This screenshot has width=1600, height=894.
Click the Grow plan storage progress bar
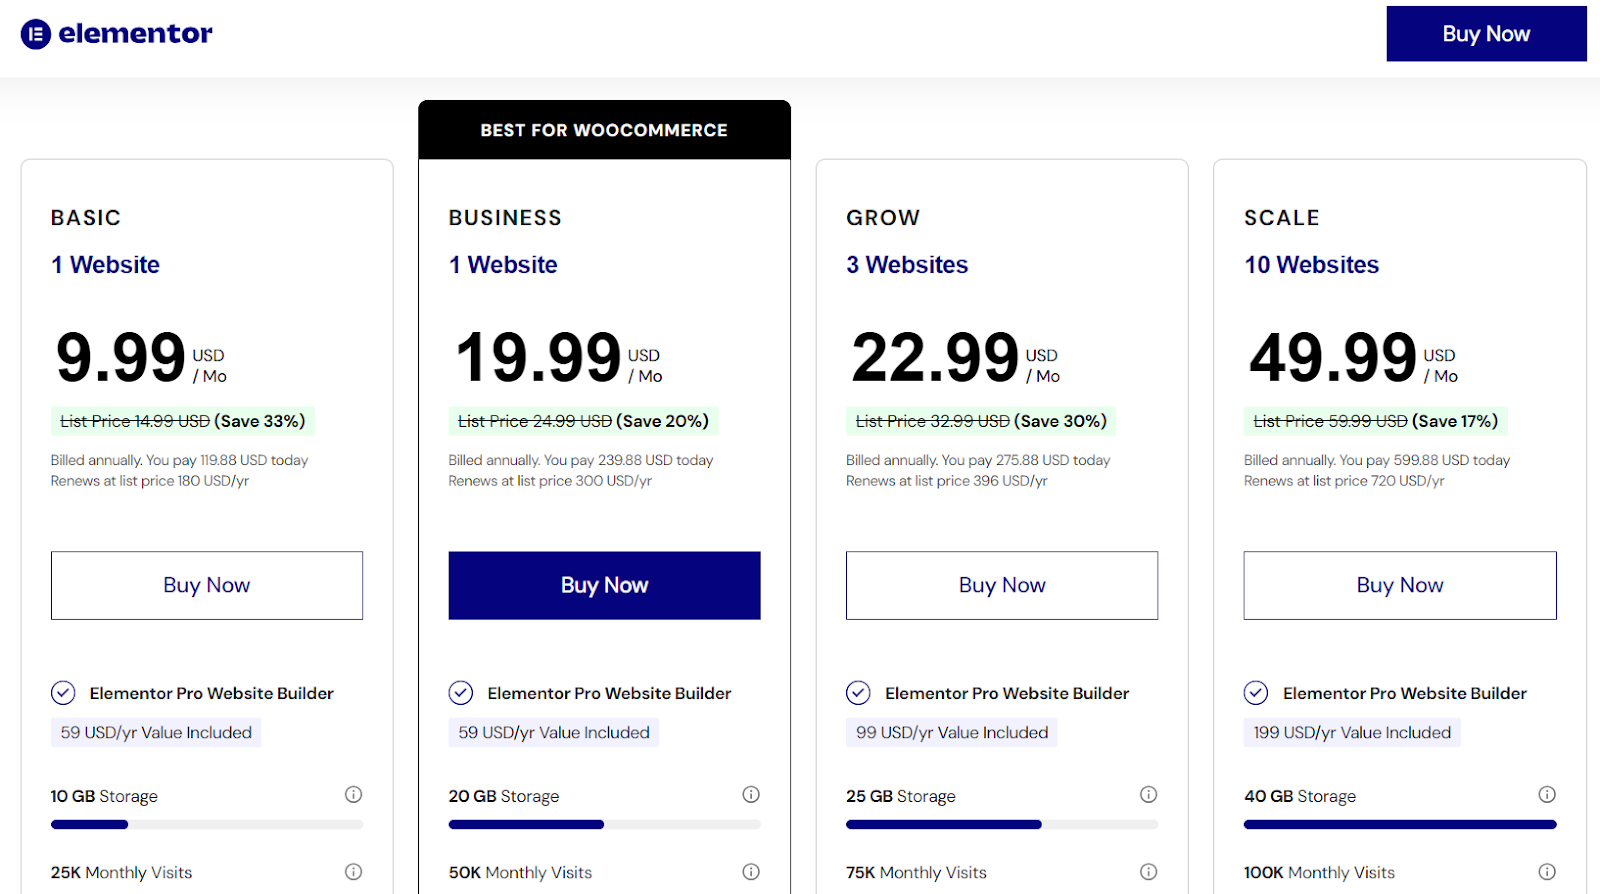click(1002, 825)
